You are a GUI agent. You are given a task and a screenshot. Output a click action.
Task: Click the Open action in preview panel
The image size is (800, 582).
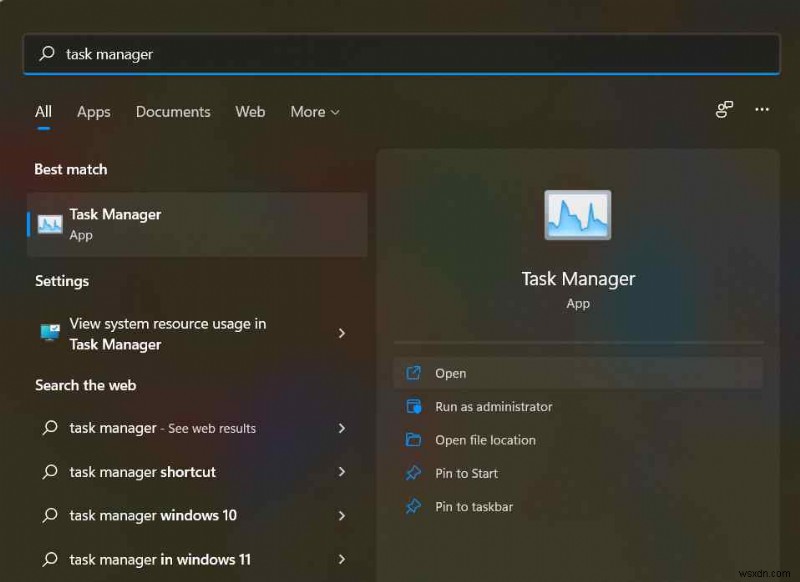point(451,373)
